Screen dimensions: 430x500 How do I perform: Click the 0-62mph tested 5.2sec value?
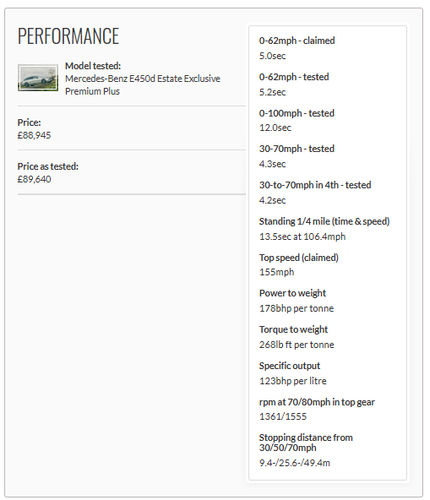[x=272, y=92]
